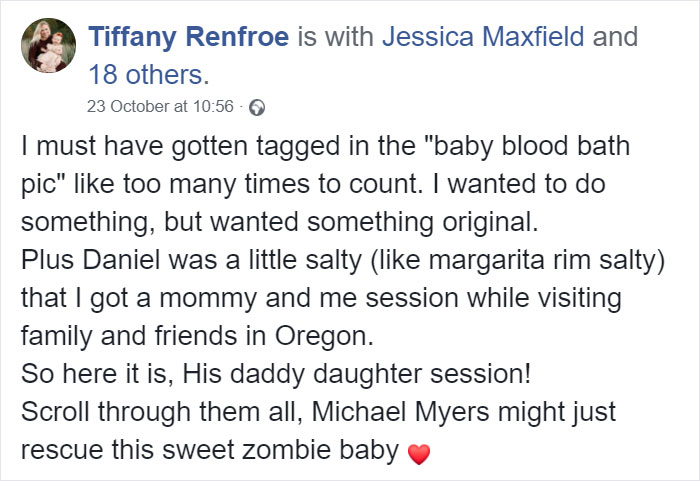Screen dimensions: 700x481
Task: Open Tiffany Renfroe's profile picture
Action: (48, 45)
